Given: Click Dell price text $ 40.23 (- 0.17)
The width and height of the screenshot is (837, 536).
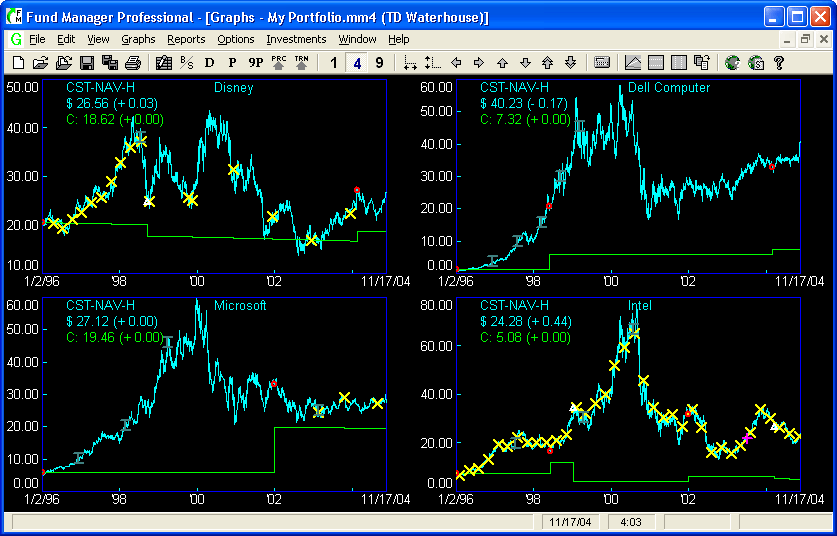Looking at the screenshot, I should pyautogui.click(x=526, y=104).
